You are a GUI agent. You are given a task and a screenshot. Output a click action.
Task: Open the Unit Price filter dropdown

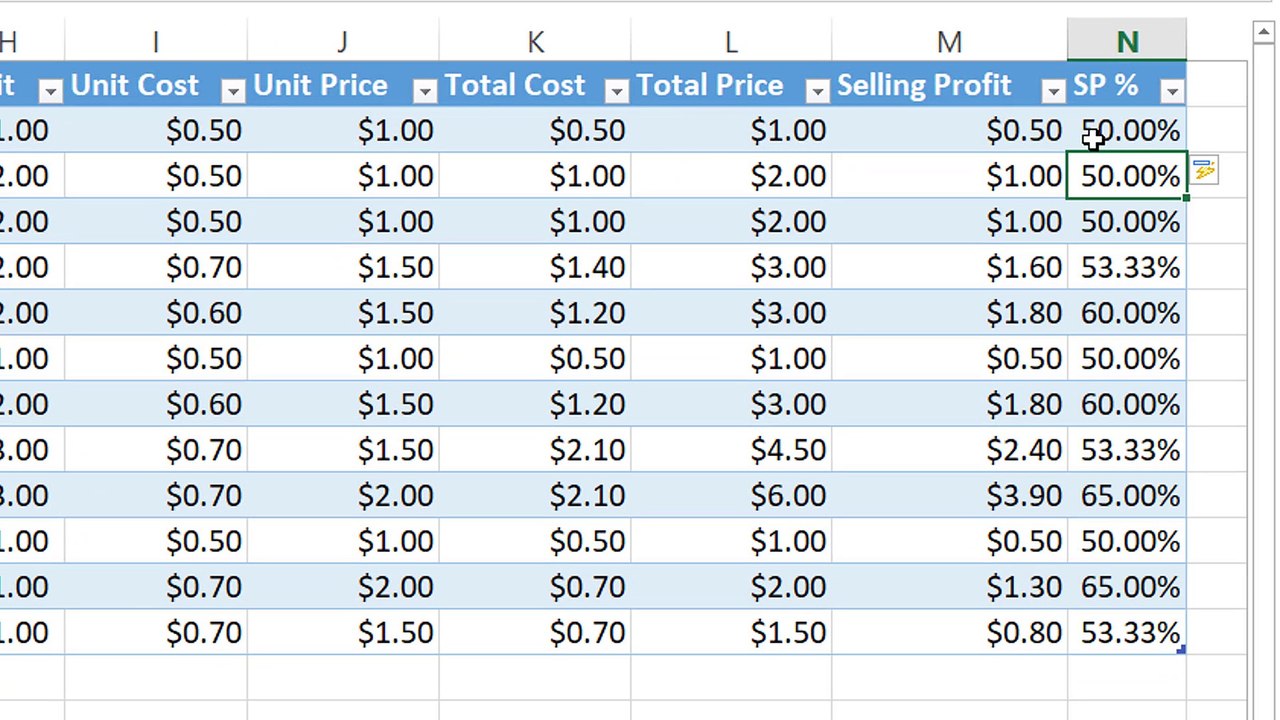click(424, 91)
